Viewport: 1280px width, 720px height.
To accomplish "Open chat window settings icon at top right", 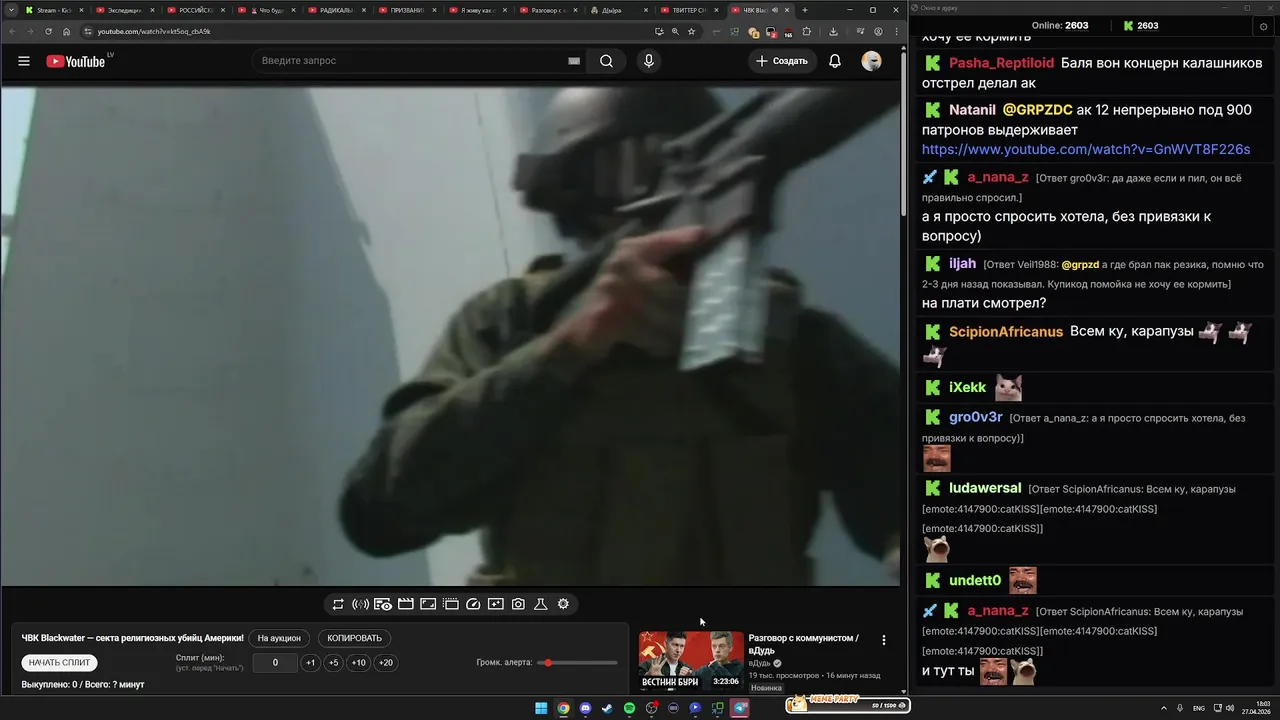I will pos(1263,26).
